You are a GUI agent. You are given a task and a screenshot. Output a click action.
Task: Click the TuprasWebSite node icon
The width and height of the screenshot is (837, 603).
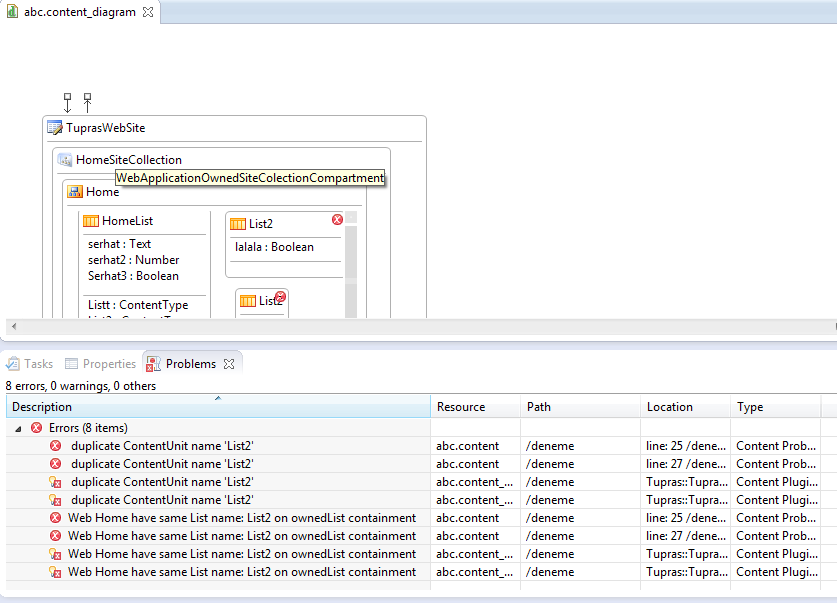click(55, 128)
